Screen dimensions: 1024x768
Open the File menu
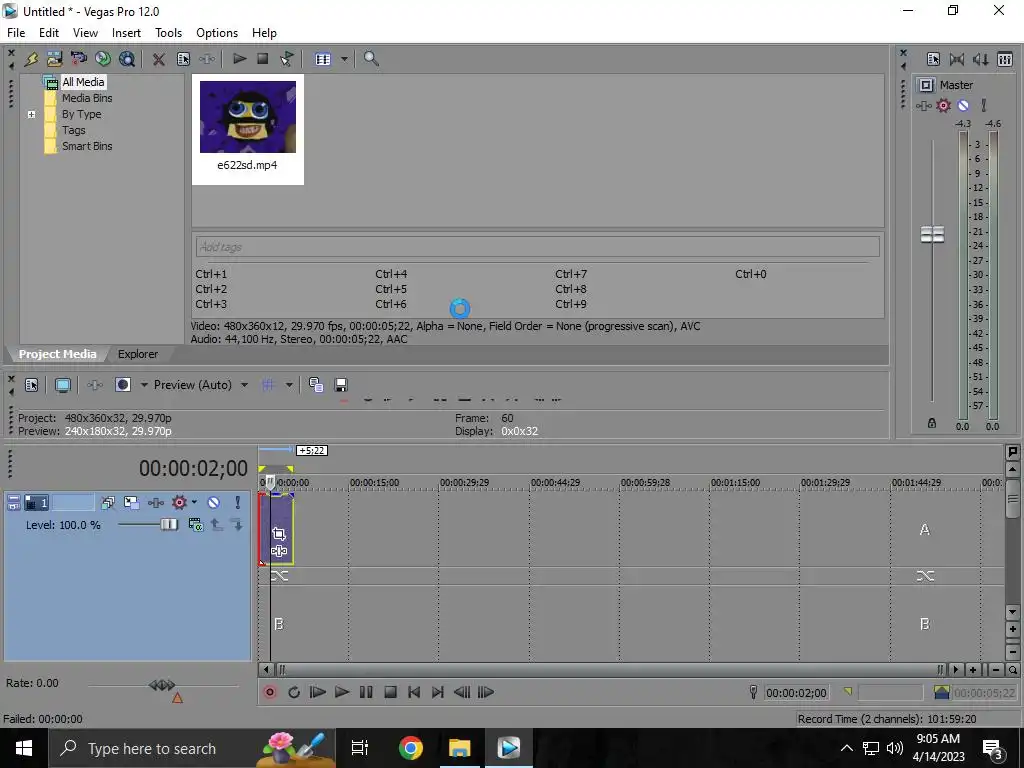pos(16,33)
